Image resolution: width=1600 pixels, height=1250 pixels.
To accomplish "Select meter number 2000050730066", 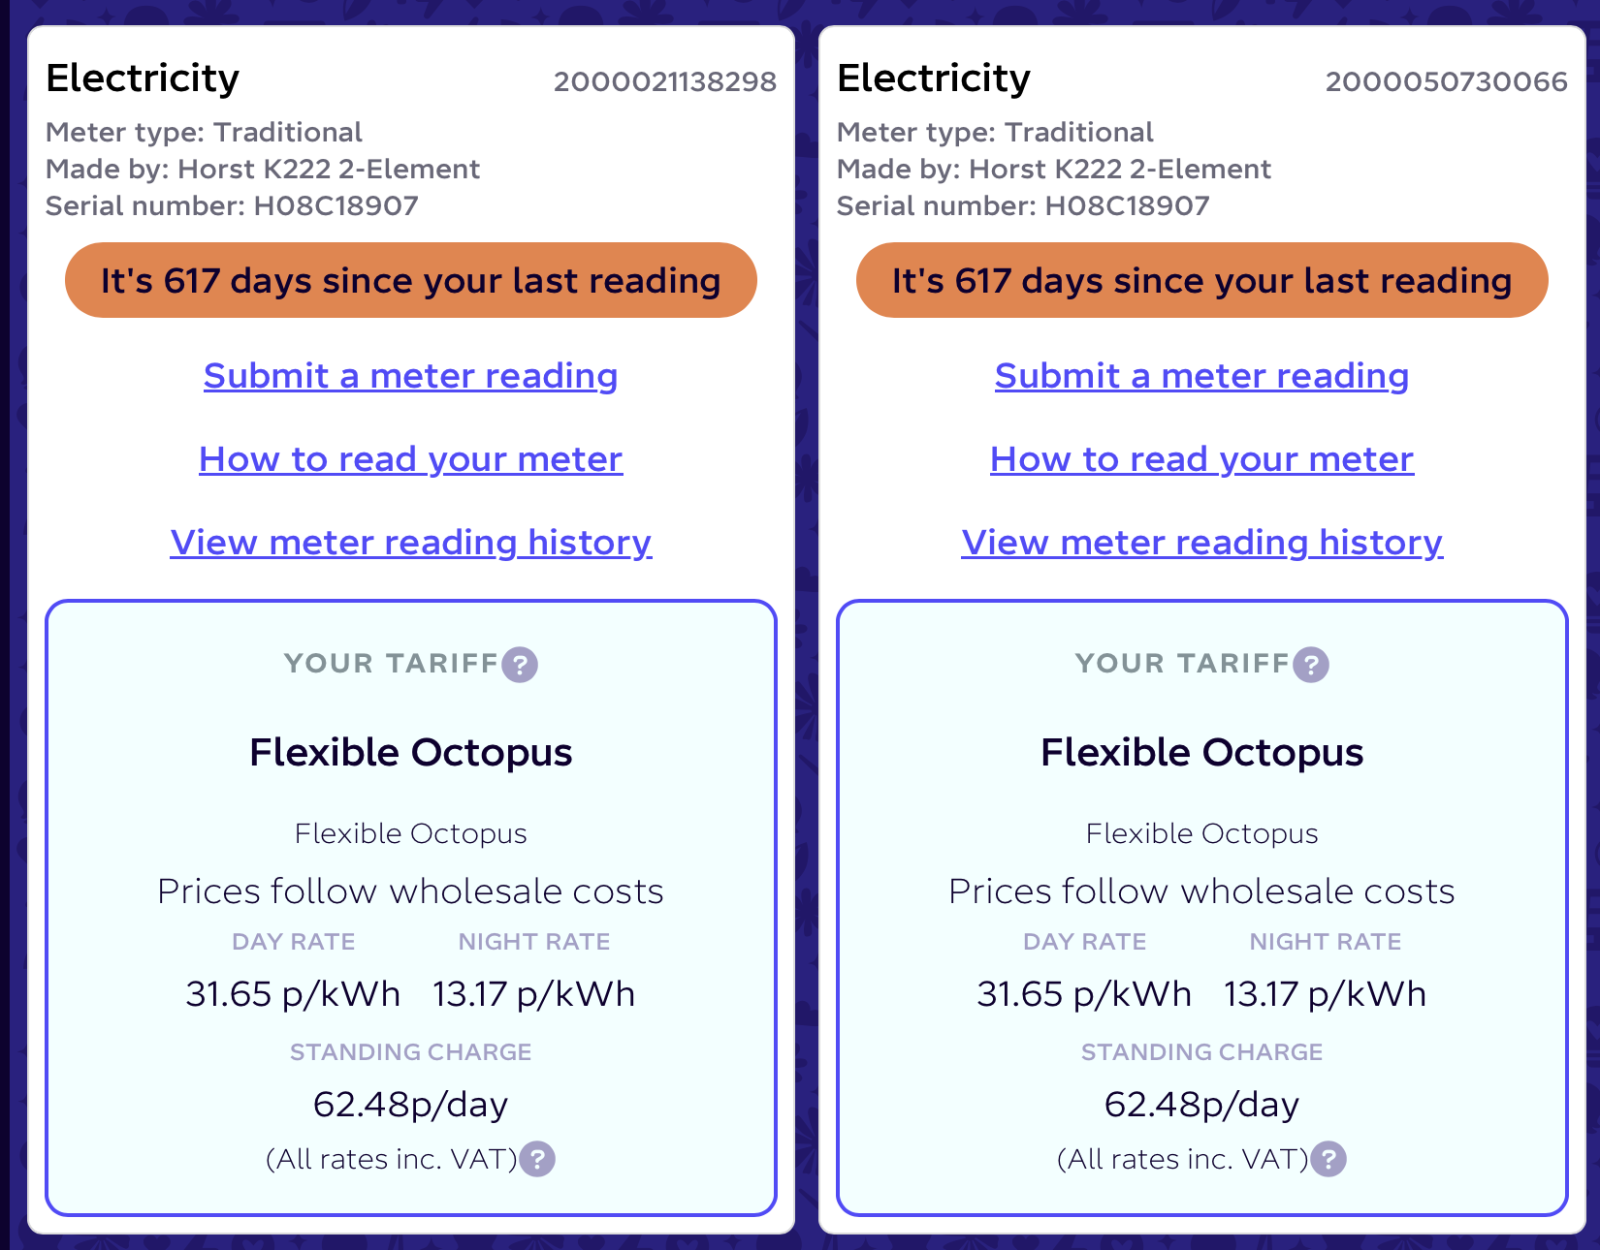I will coord(1446,81).
